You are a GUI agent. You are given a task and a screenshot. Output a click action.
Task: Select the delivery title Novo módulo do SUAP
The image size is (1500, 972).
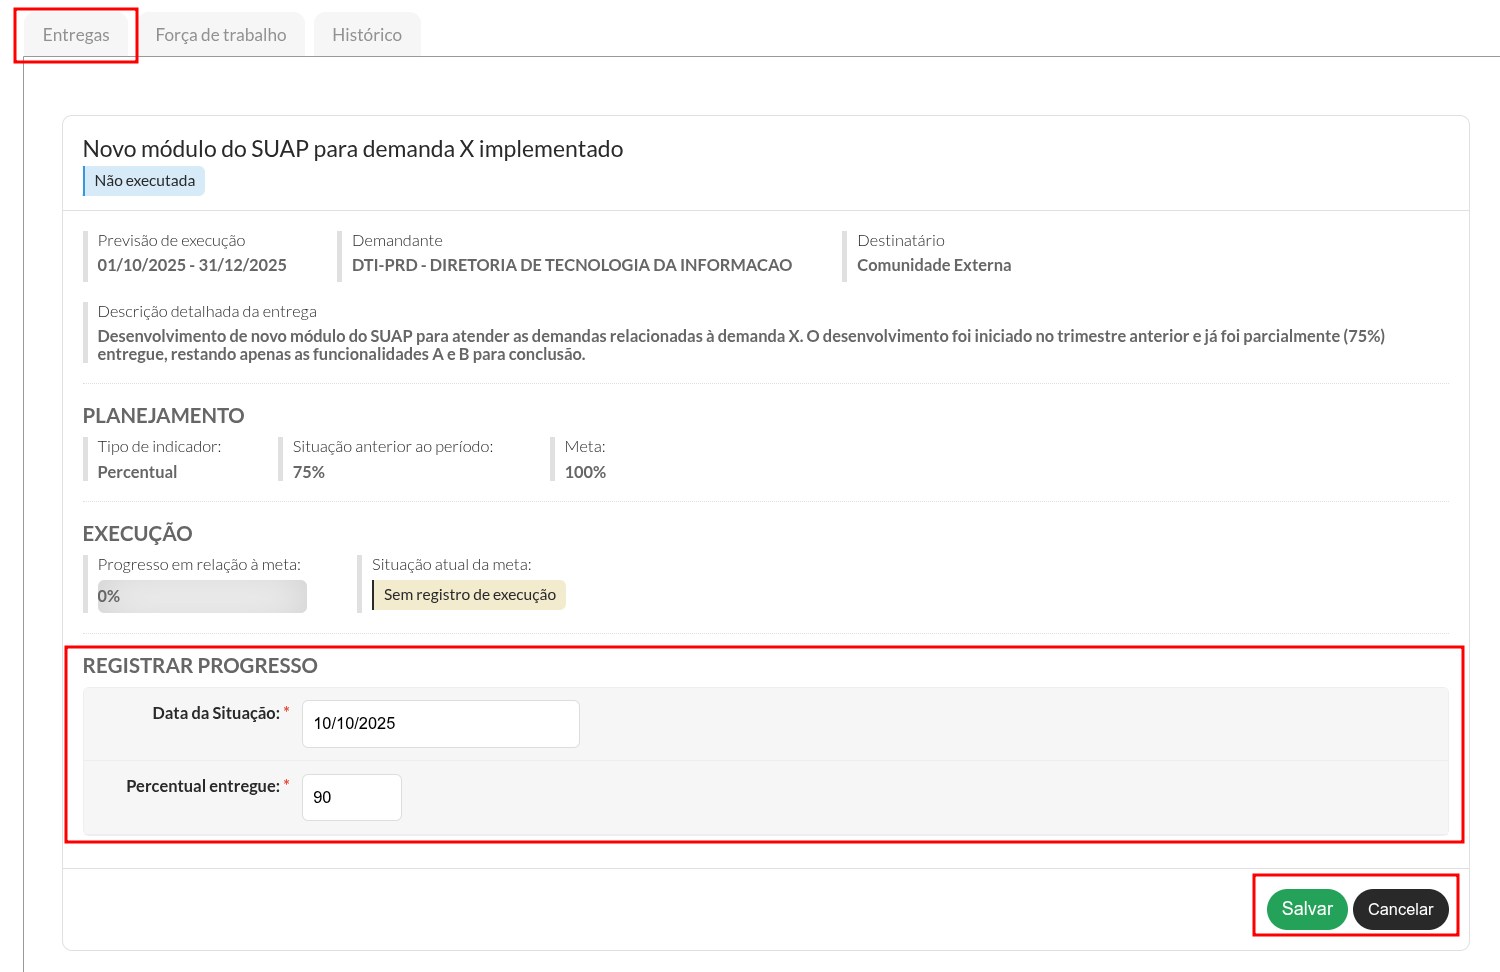tap(353, 149)
